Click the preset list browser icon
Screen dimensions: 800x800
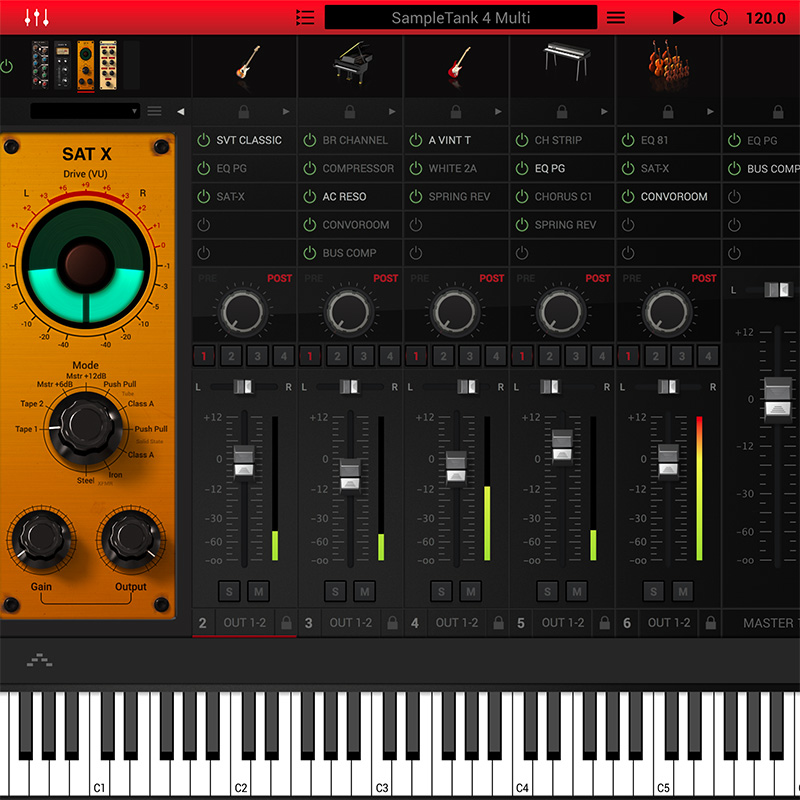tap(305, 18)
